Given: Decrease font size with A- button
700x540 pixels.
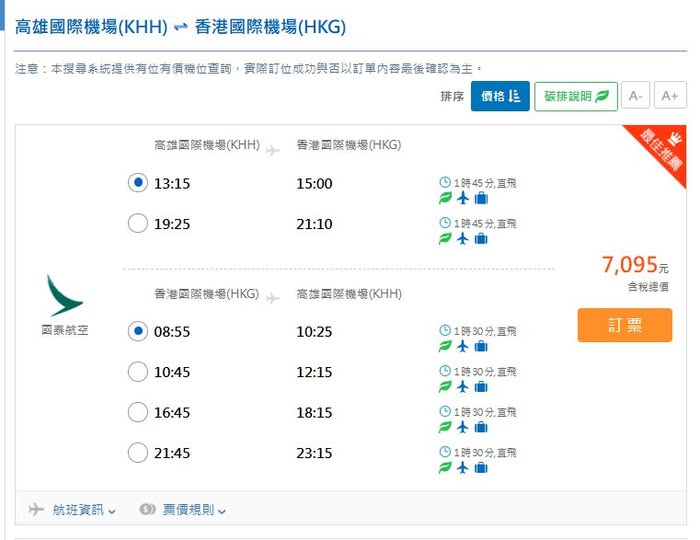Looking at the screenshot, I should click(x=634, y=96).
